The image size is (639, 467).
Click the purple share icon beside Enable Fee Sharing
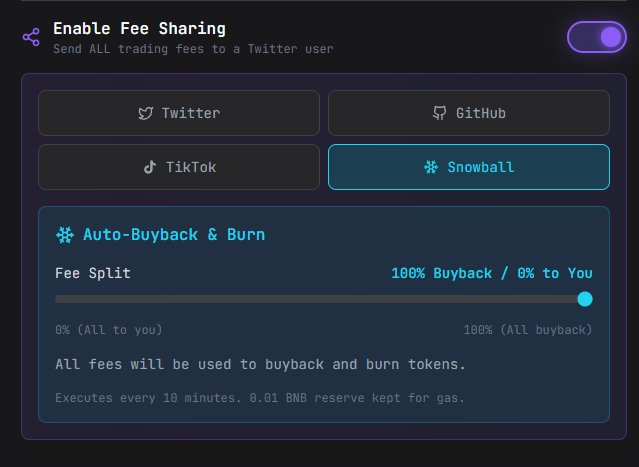[x=31, y=37]
